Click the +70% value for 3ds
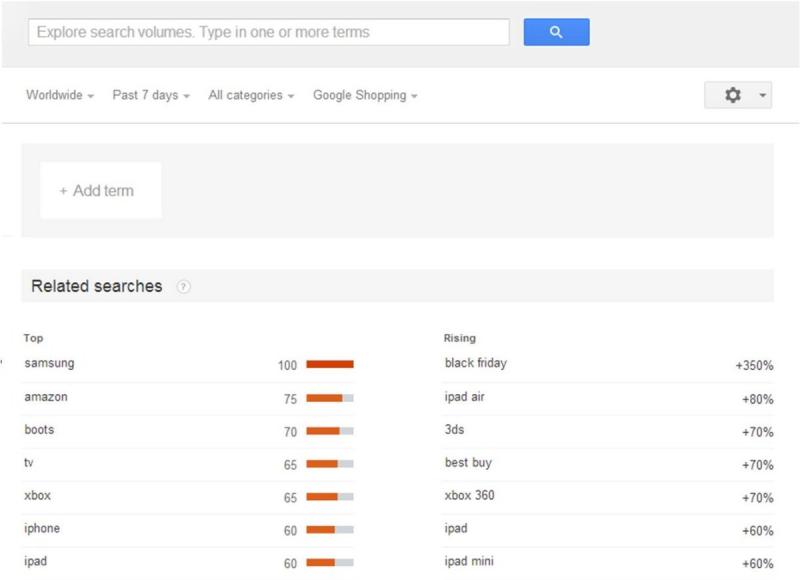This screenshot has height=580, width=800. click(x=758, y=432)
